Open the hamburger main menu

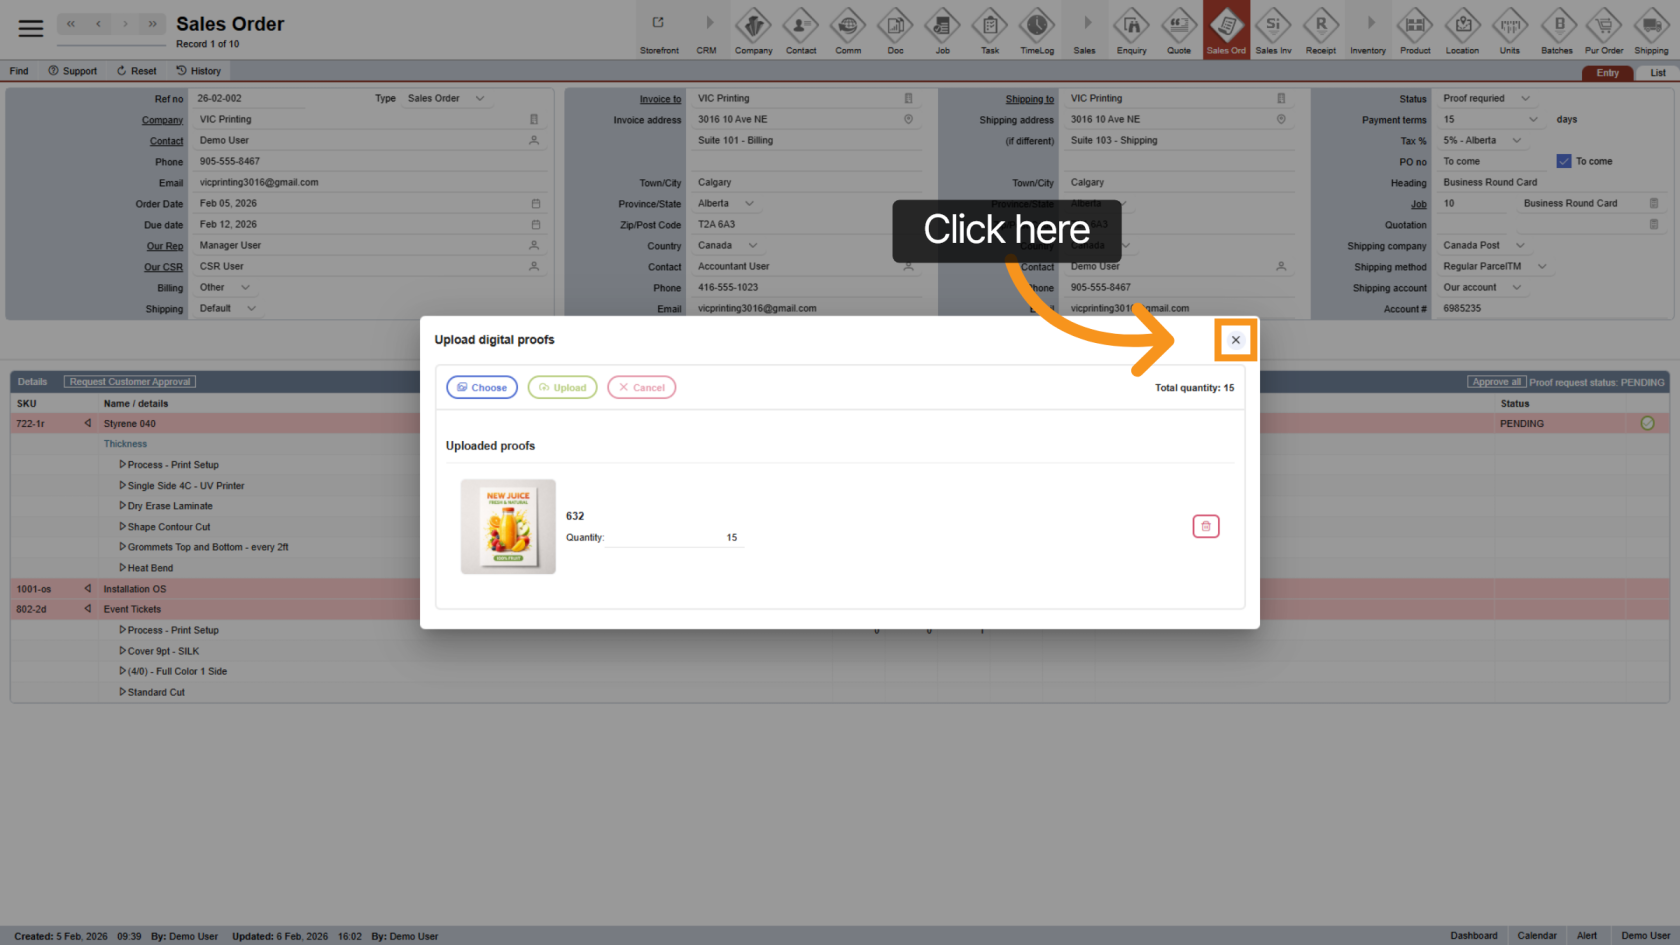click(31, 28)
